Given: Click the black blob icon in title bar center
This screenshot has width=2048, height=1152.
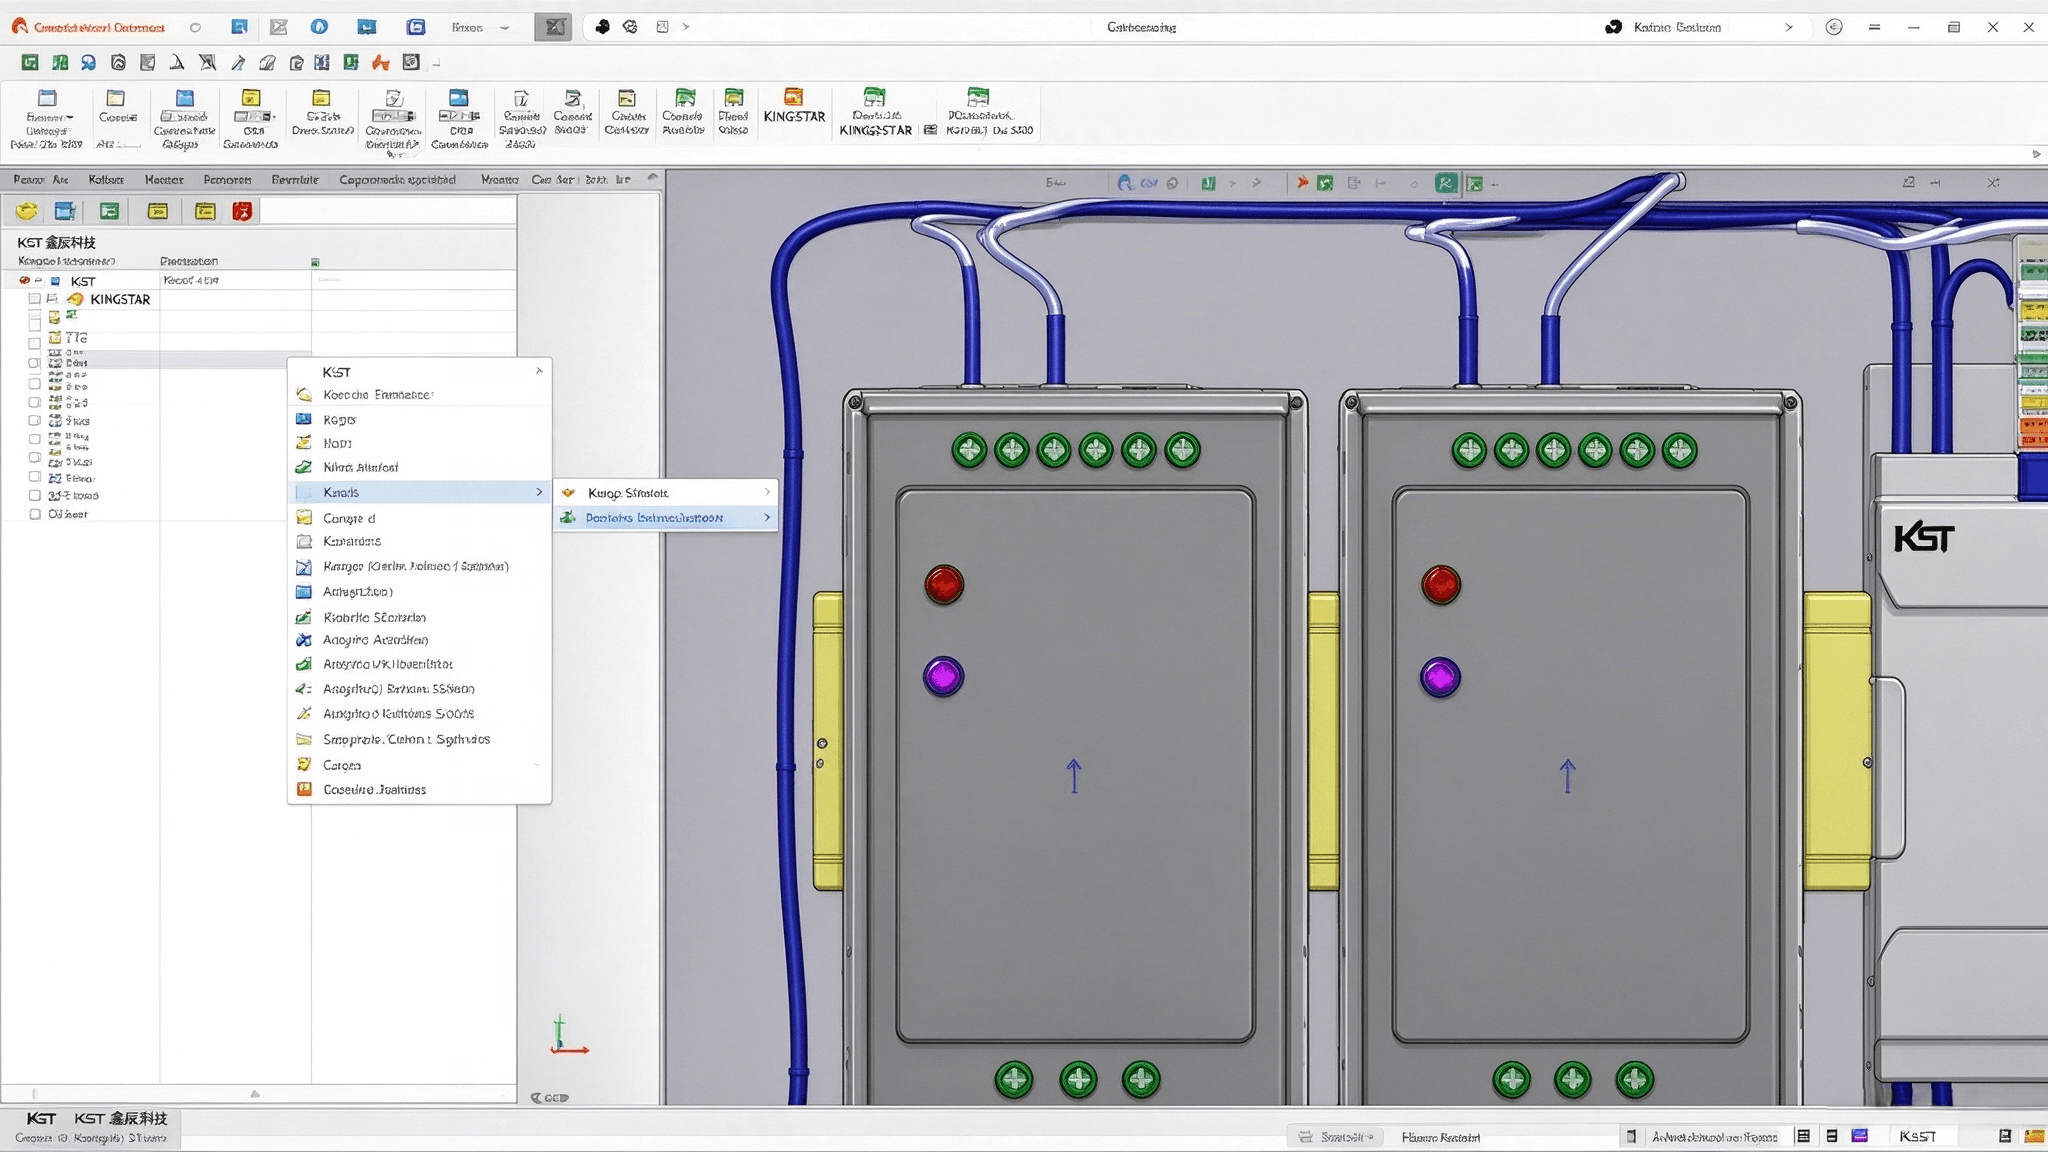Looking at the screenshot, I should [x=602, y=27].
